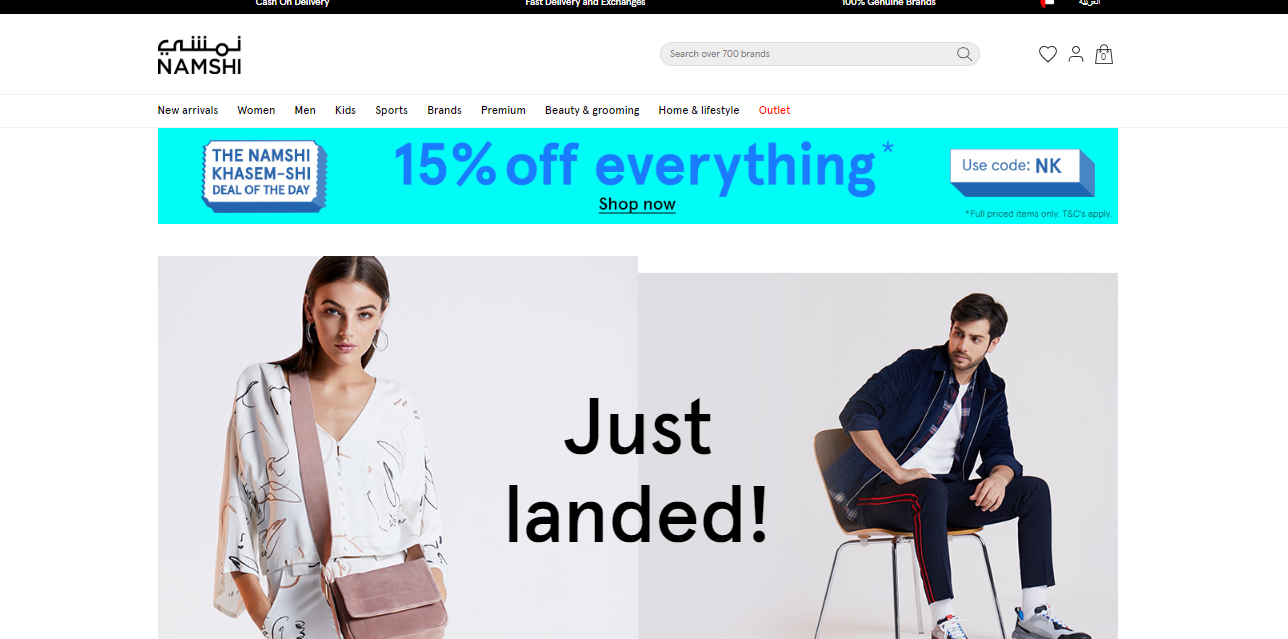Open the Kids category
The width and height of the screenshot is (1288, 639).
point(345,110)
